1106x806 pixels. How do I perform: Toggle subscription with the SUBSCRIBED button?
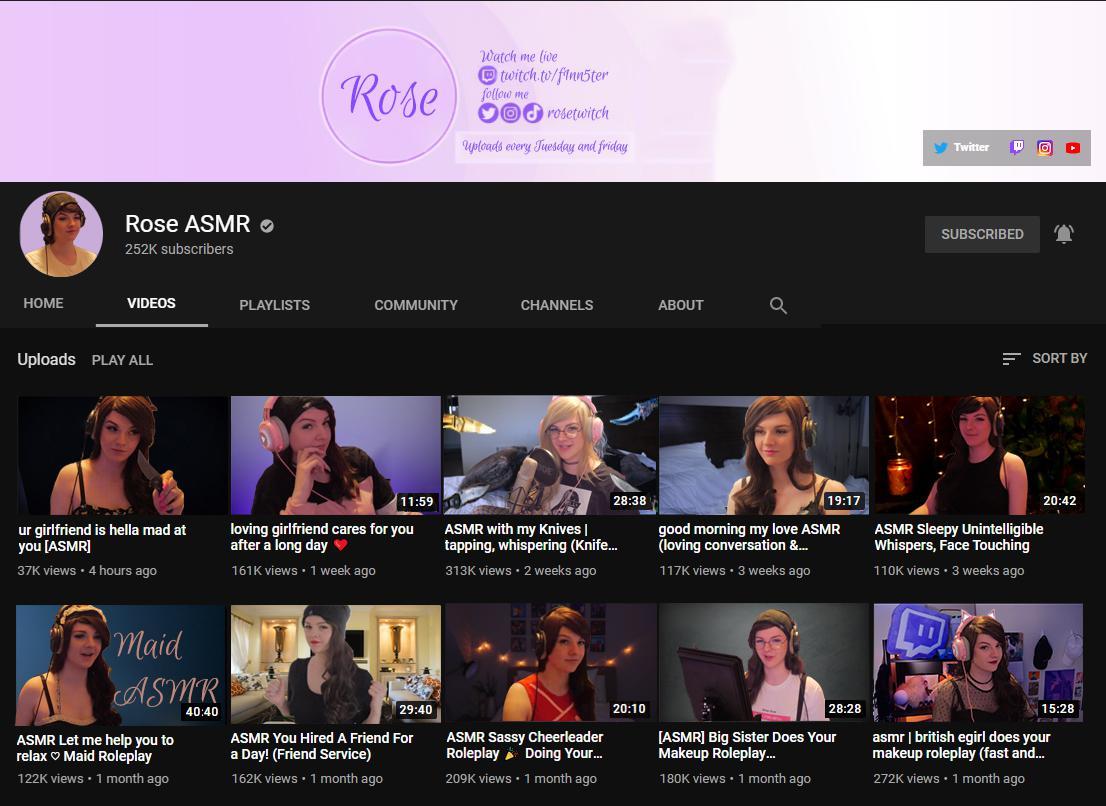pos(981,233)
